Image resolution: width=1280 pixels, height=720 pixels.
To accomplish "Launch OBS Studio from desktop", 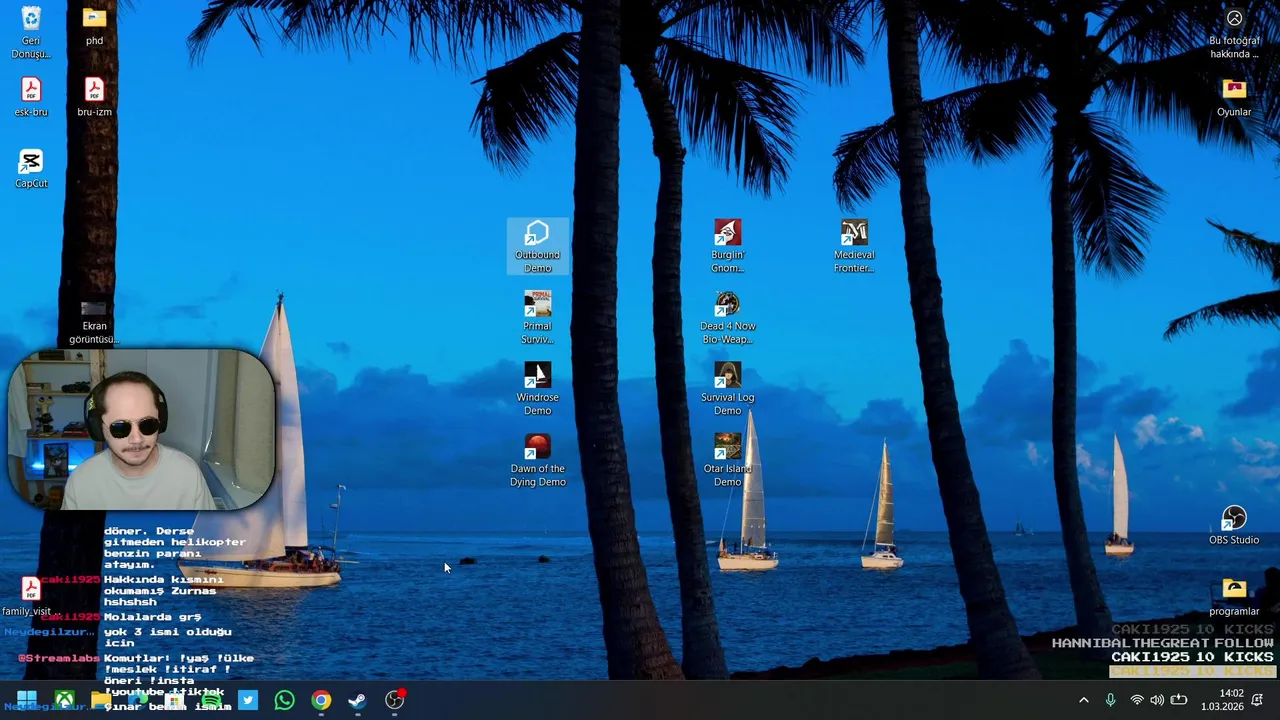I will (x=1234, y=525).
